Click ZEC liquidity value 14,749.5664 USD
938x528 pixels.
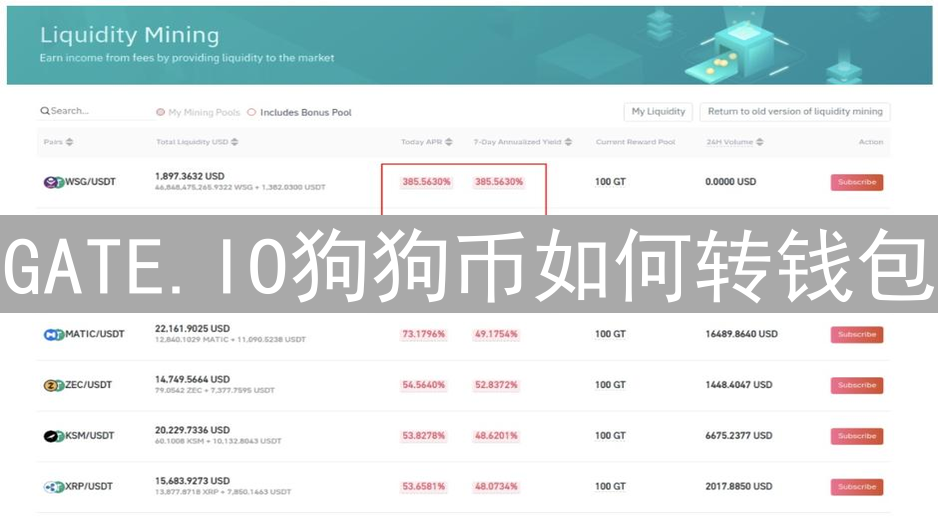coord(192,379)
